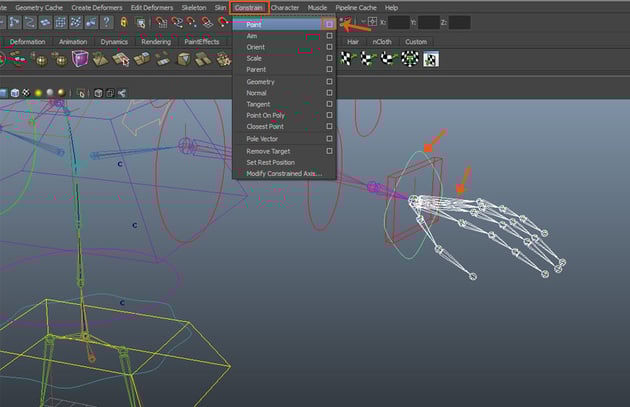Click the last checkered shelf icon
Viewport: 630px width, 407px height.
point(430,59)
